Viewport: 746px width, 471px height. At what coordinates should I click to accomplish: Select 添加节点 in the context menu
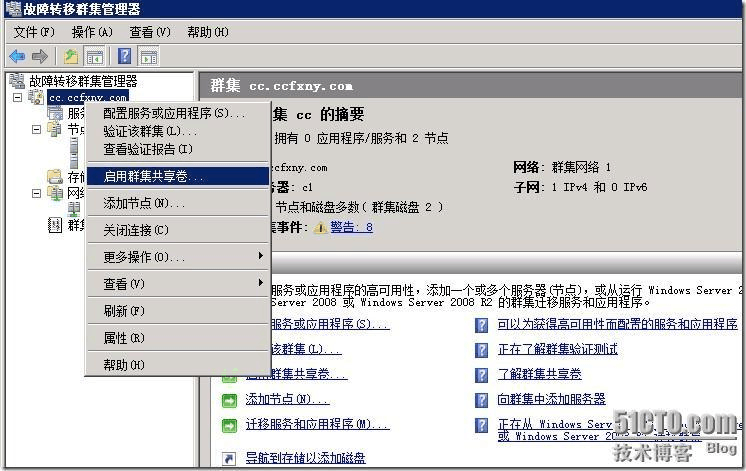(x=144, y=203)
